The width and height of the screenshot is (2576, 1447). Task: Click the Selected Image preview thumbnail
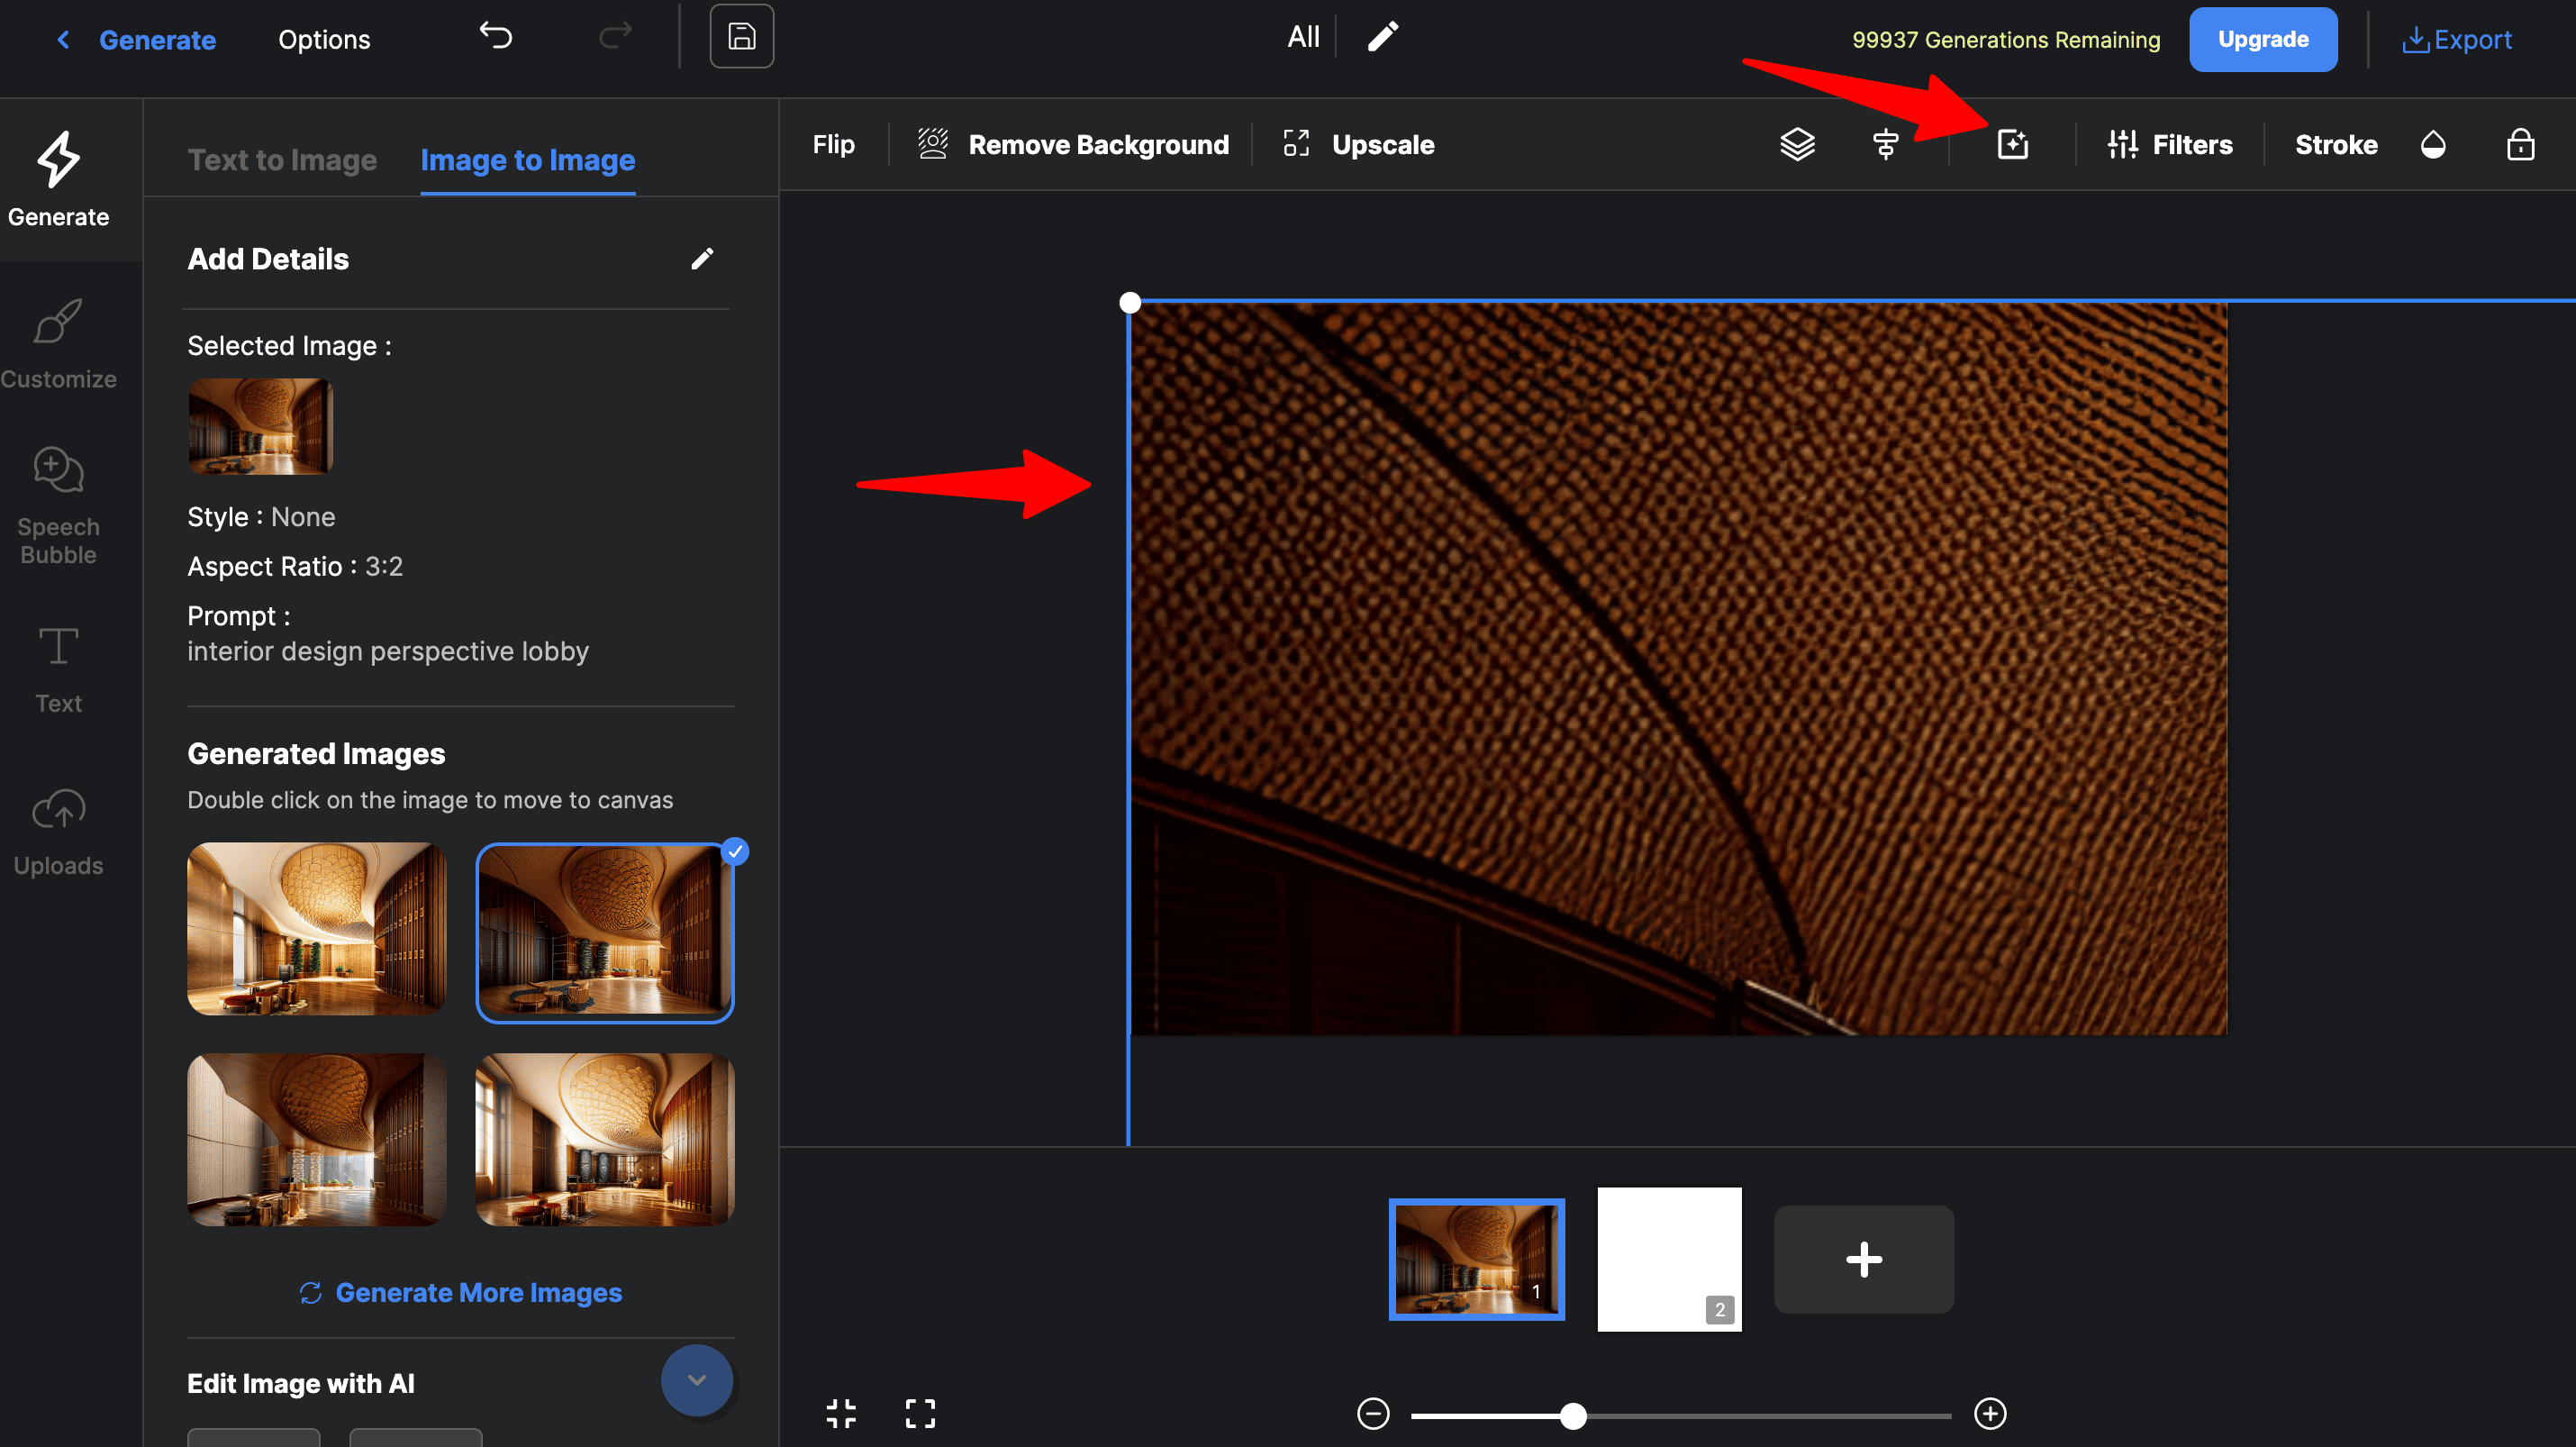click(260, 426)
